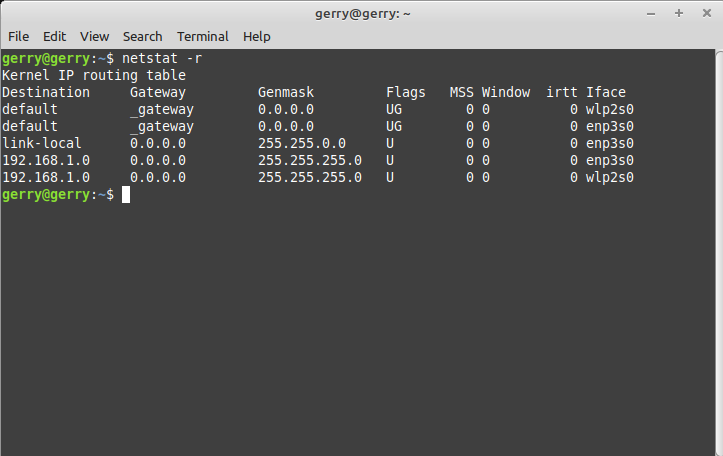723x456 pixels.
Task: Minimize the terminal window
Action: (651, 13)
